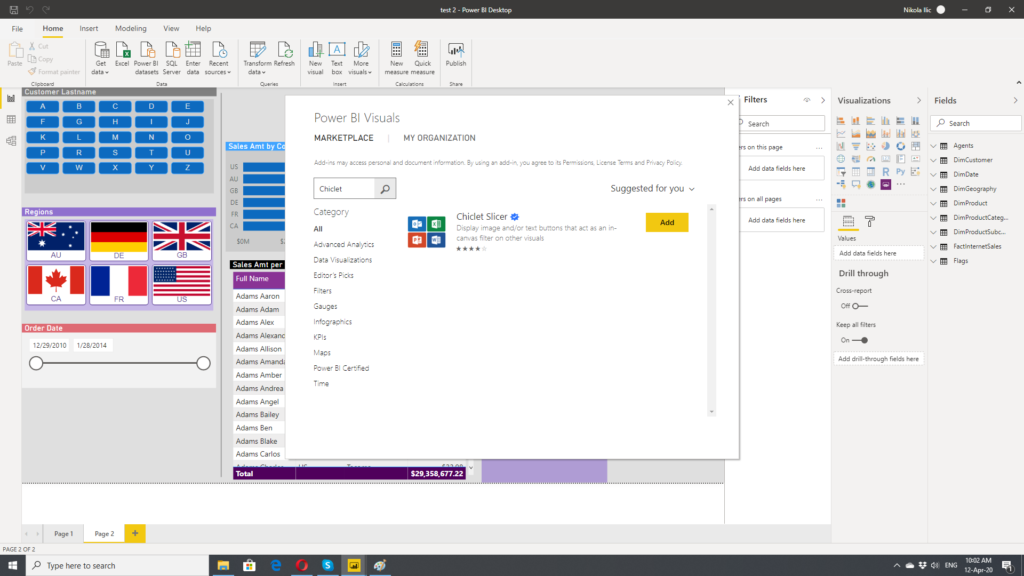Go to Page 1 tab
This screenshot has width=1024, height=576.
coord(63,534)
